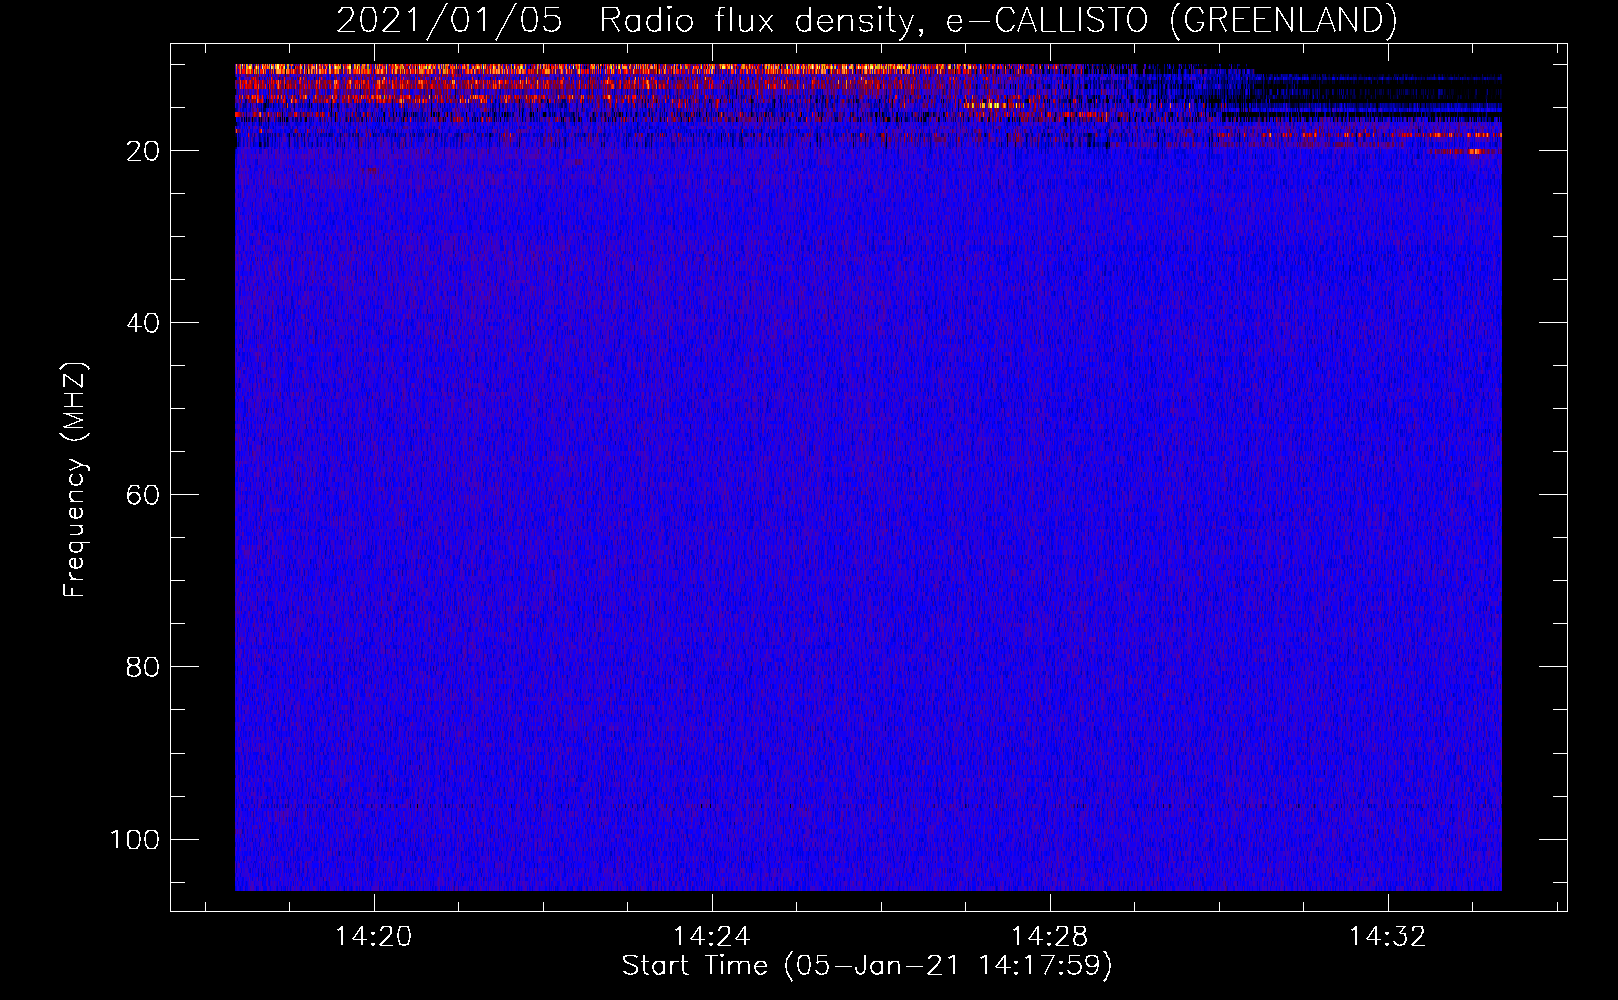1618x1000 pixels.
Task: Click the 14:24 time axis label
Action: pos(711,937)
